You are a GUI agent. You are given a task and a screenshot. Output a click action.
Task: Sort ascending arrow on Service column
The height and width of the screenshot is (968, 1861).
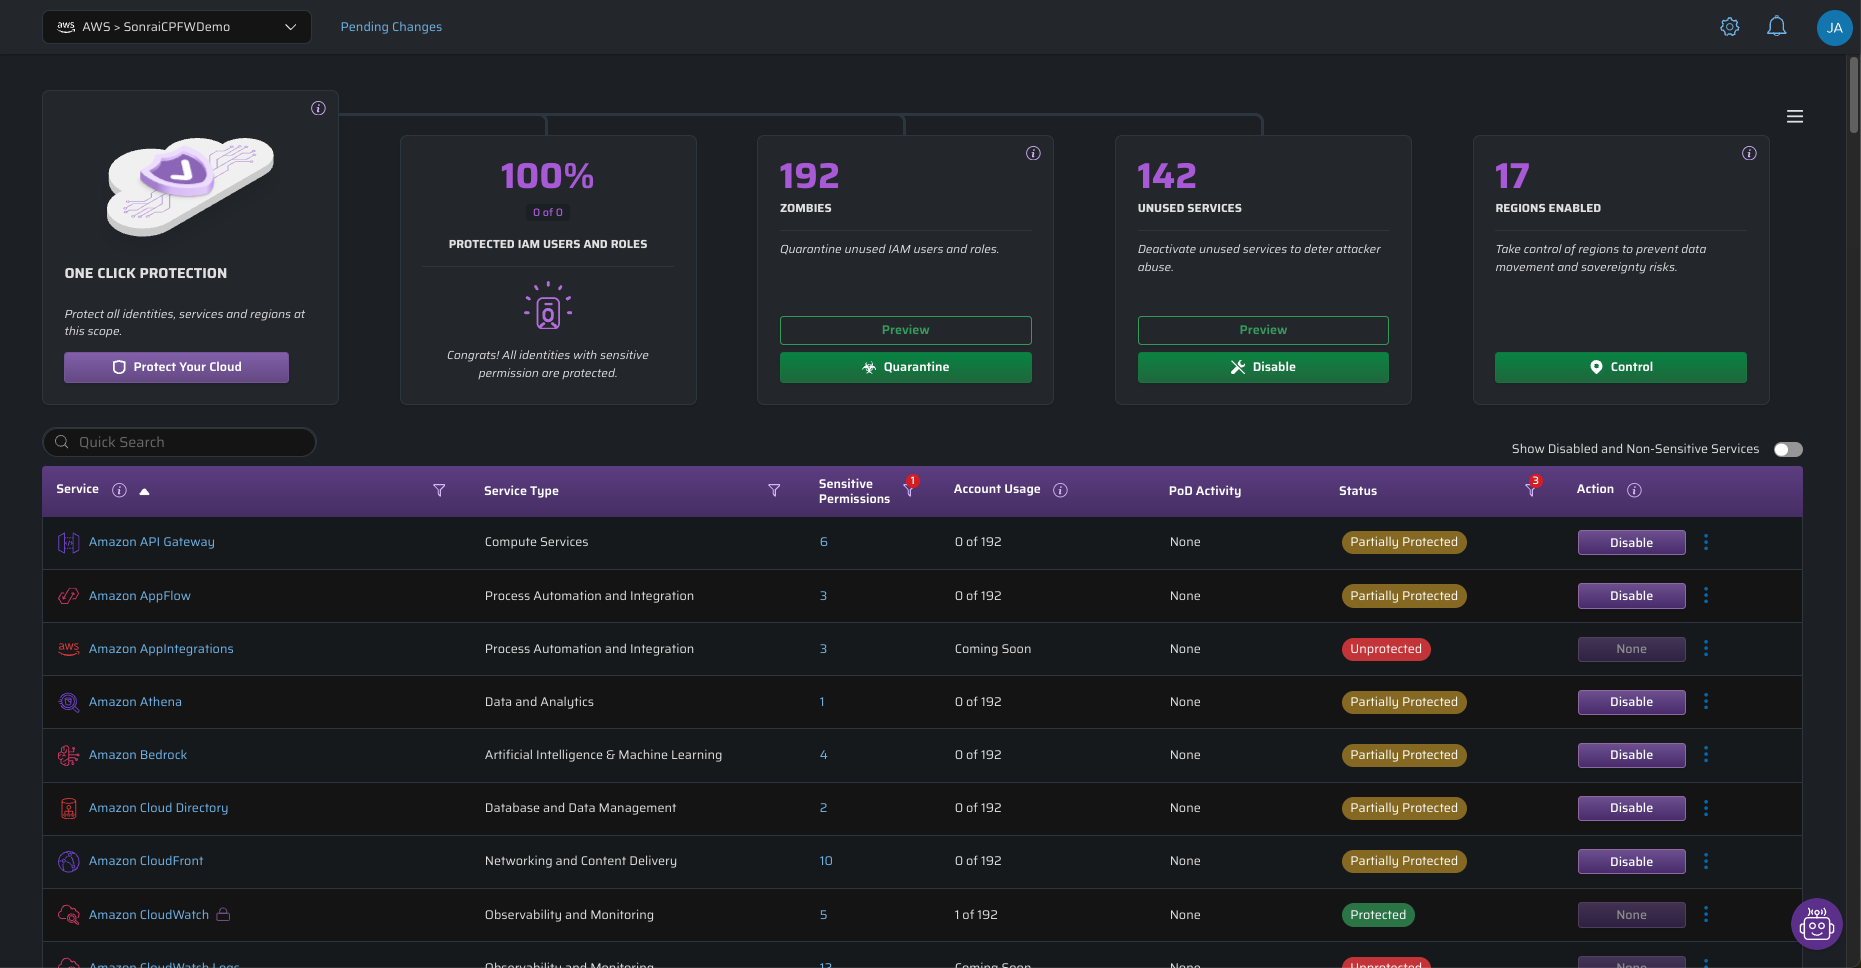(144, 491)
